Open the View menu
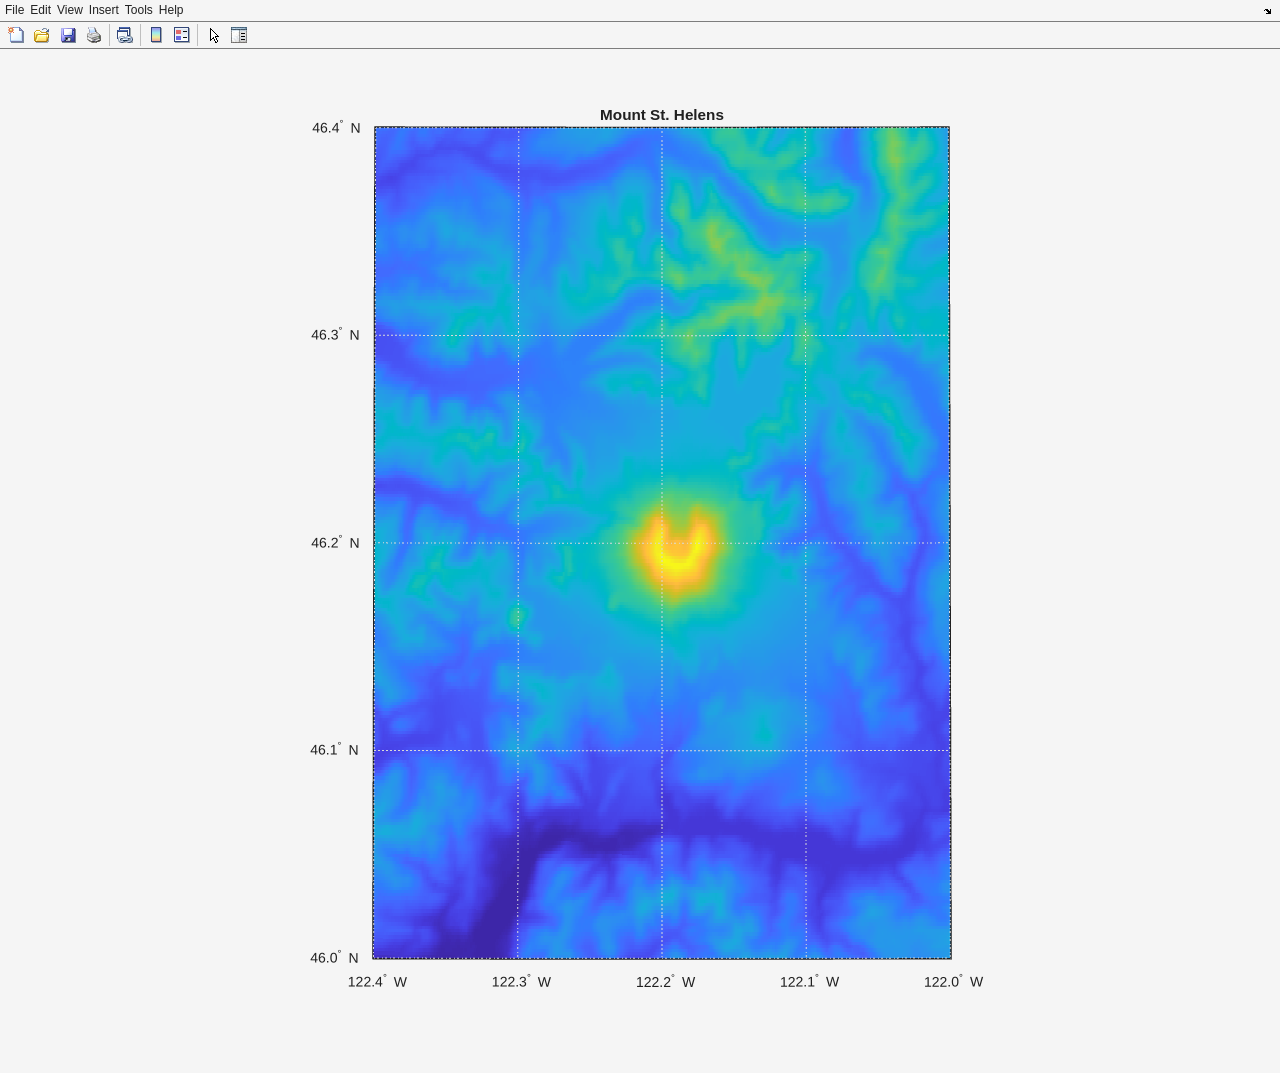This screenshot has width=1280, height=1073. pyautogui.click(x=69, y=10)
